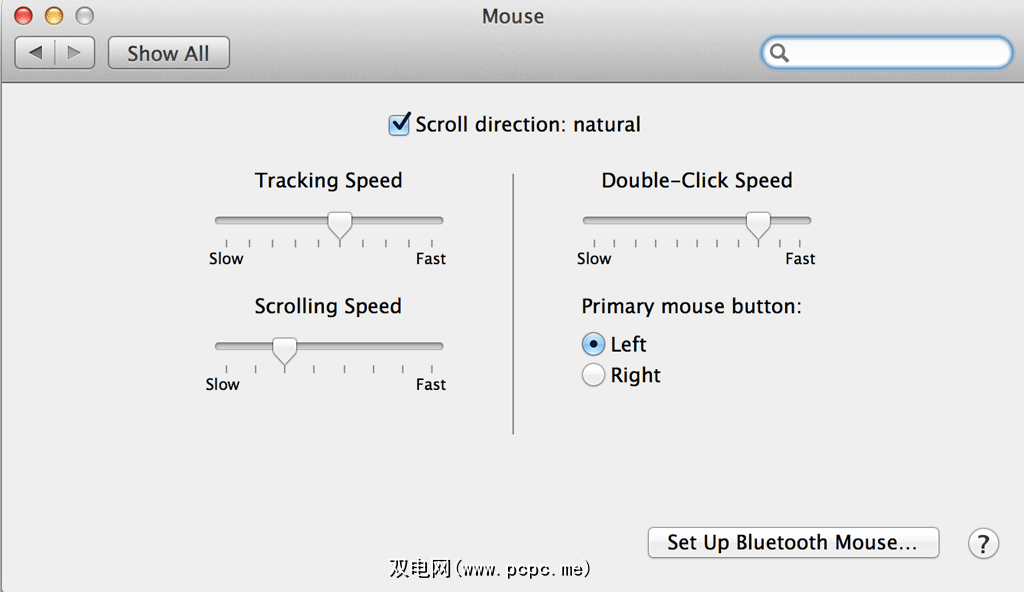Click the yellow minimize window button
The height and width of the screenshot is (592, 1024).
tap(54, 16)
